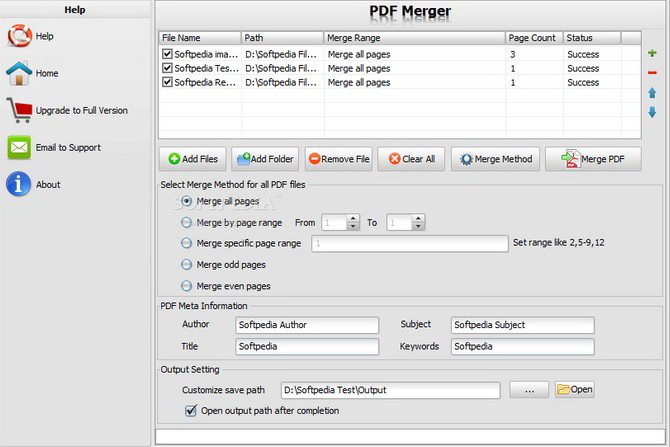Open Merge Method settings button
Screen dimensions: 670x447
coord(495,159)
